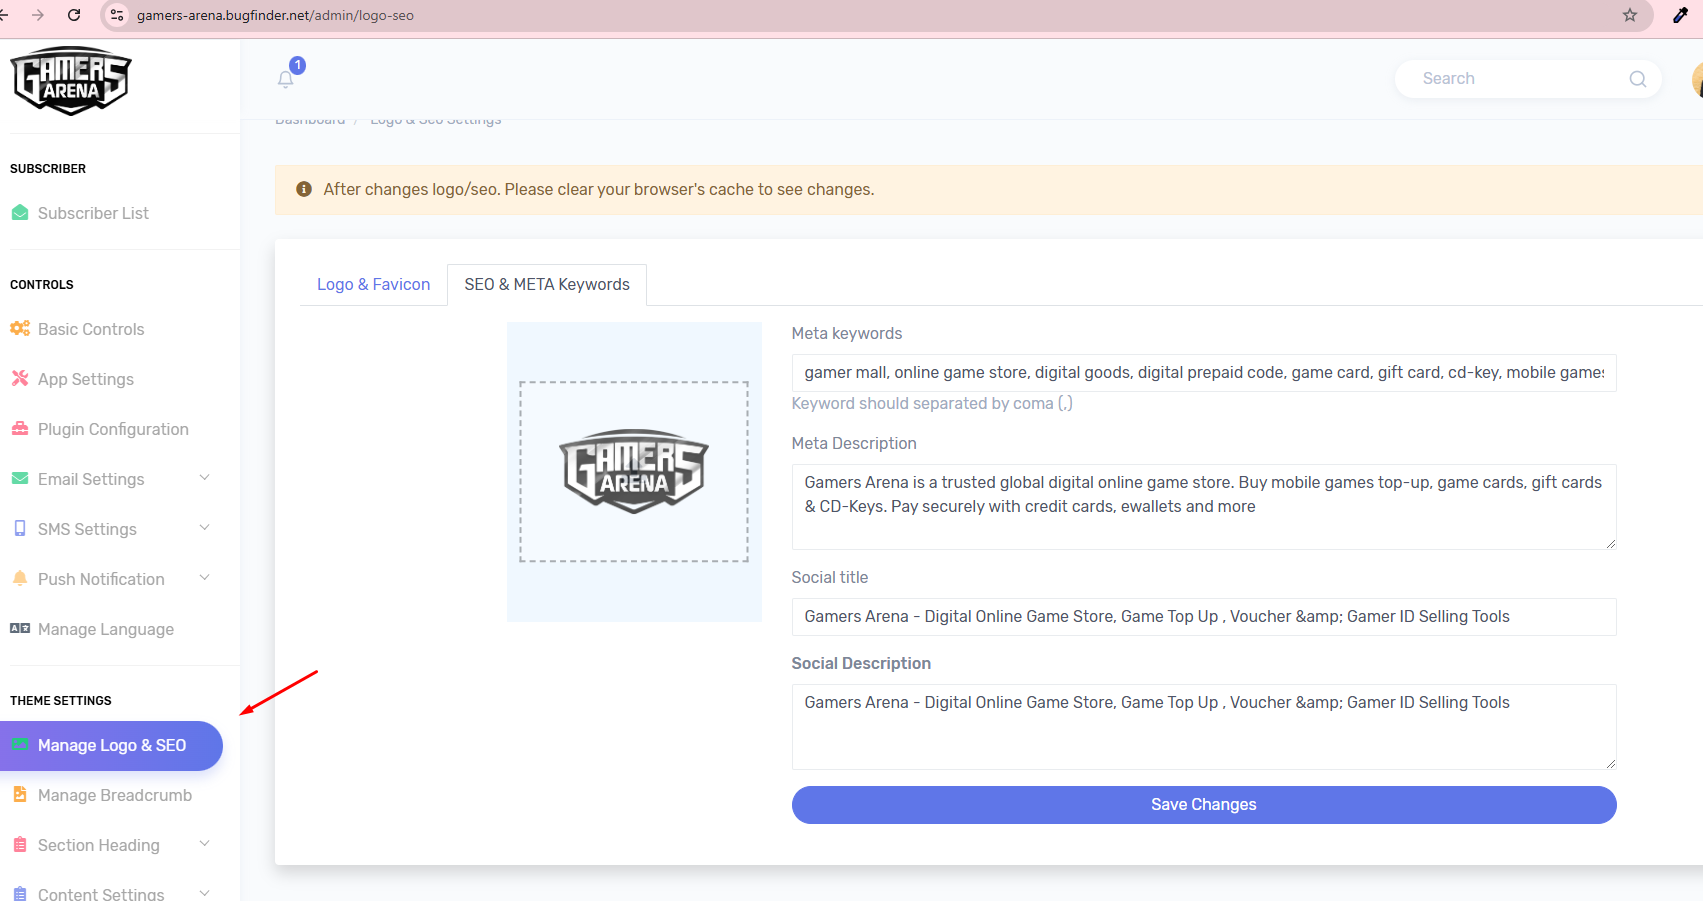
Task: Expand the Push Notification submenu chevron
Action: (205, 578)
